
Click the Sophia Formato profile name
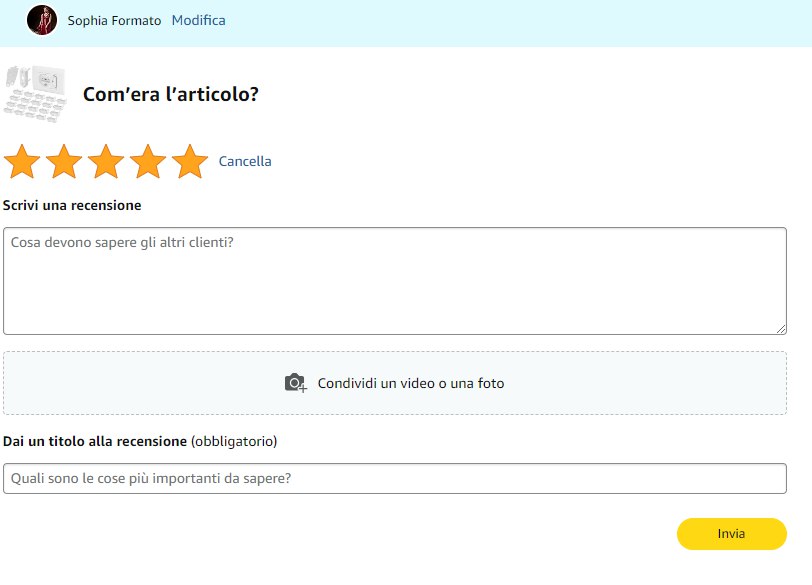coord(114,20)
